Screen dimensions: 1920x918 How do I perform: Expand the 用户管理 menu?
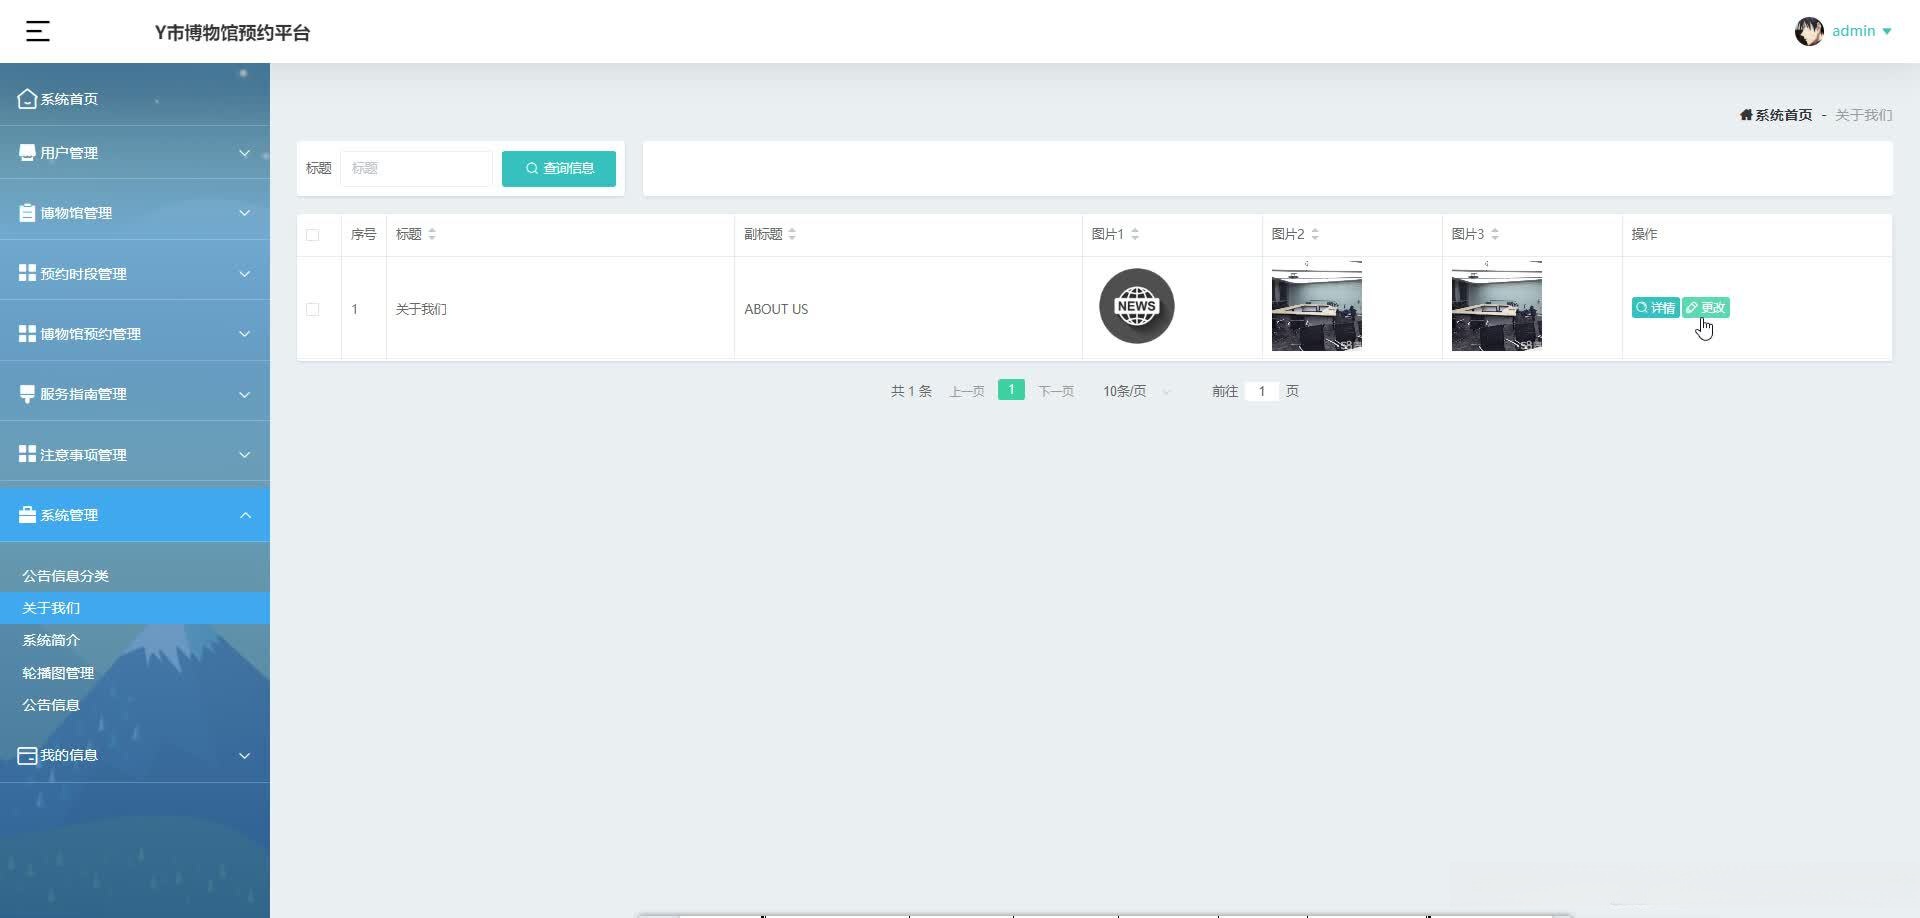[x=244, y=153]
